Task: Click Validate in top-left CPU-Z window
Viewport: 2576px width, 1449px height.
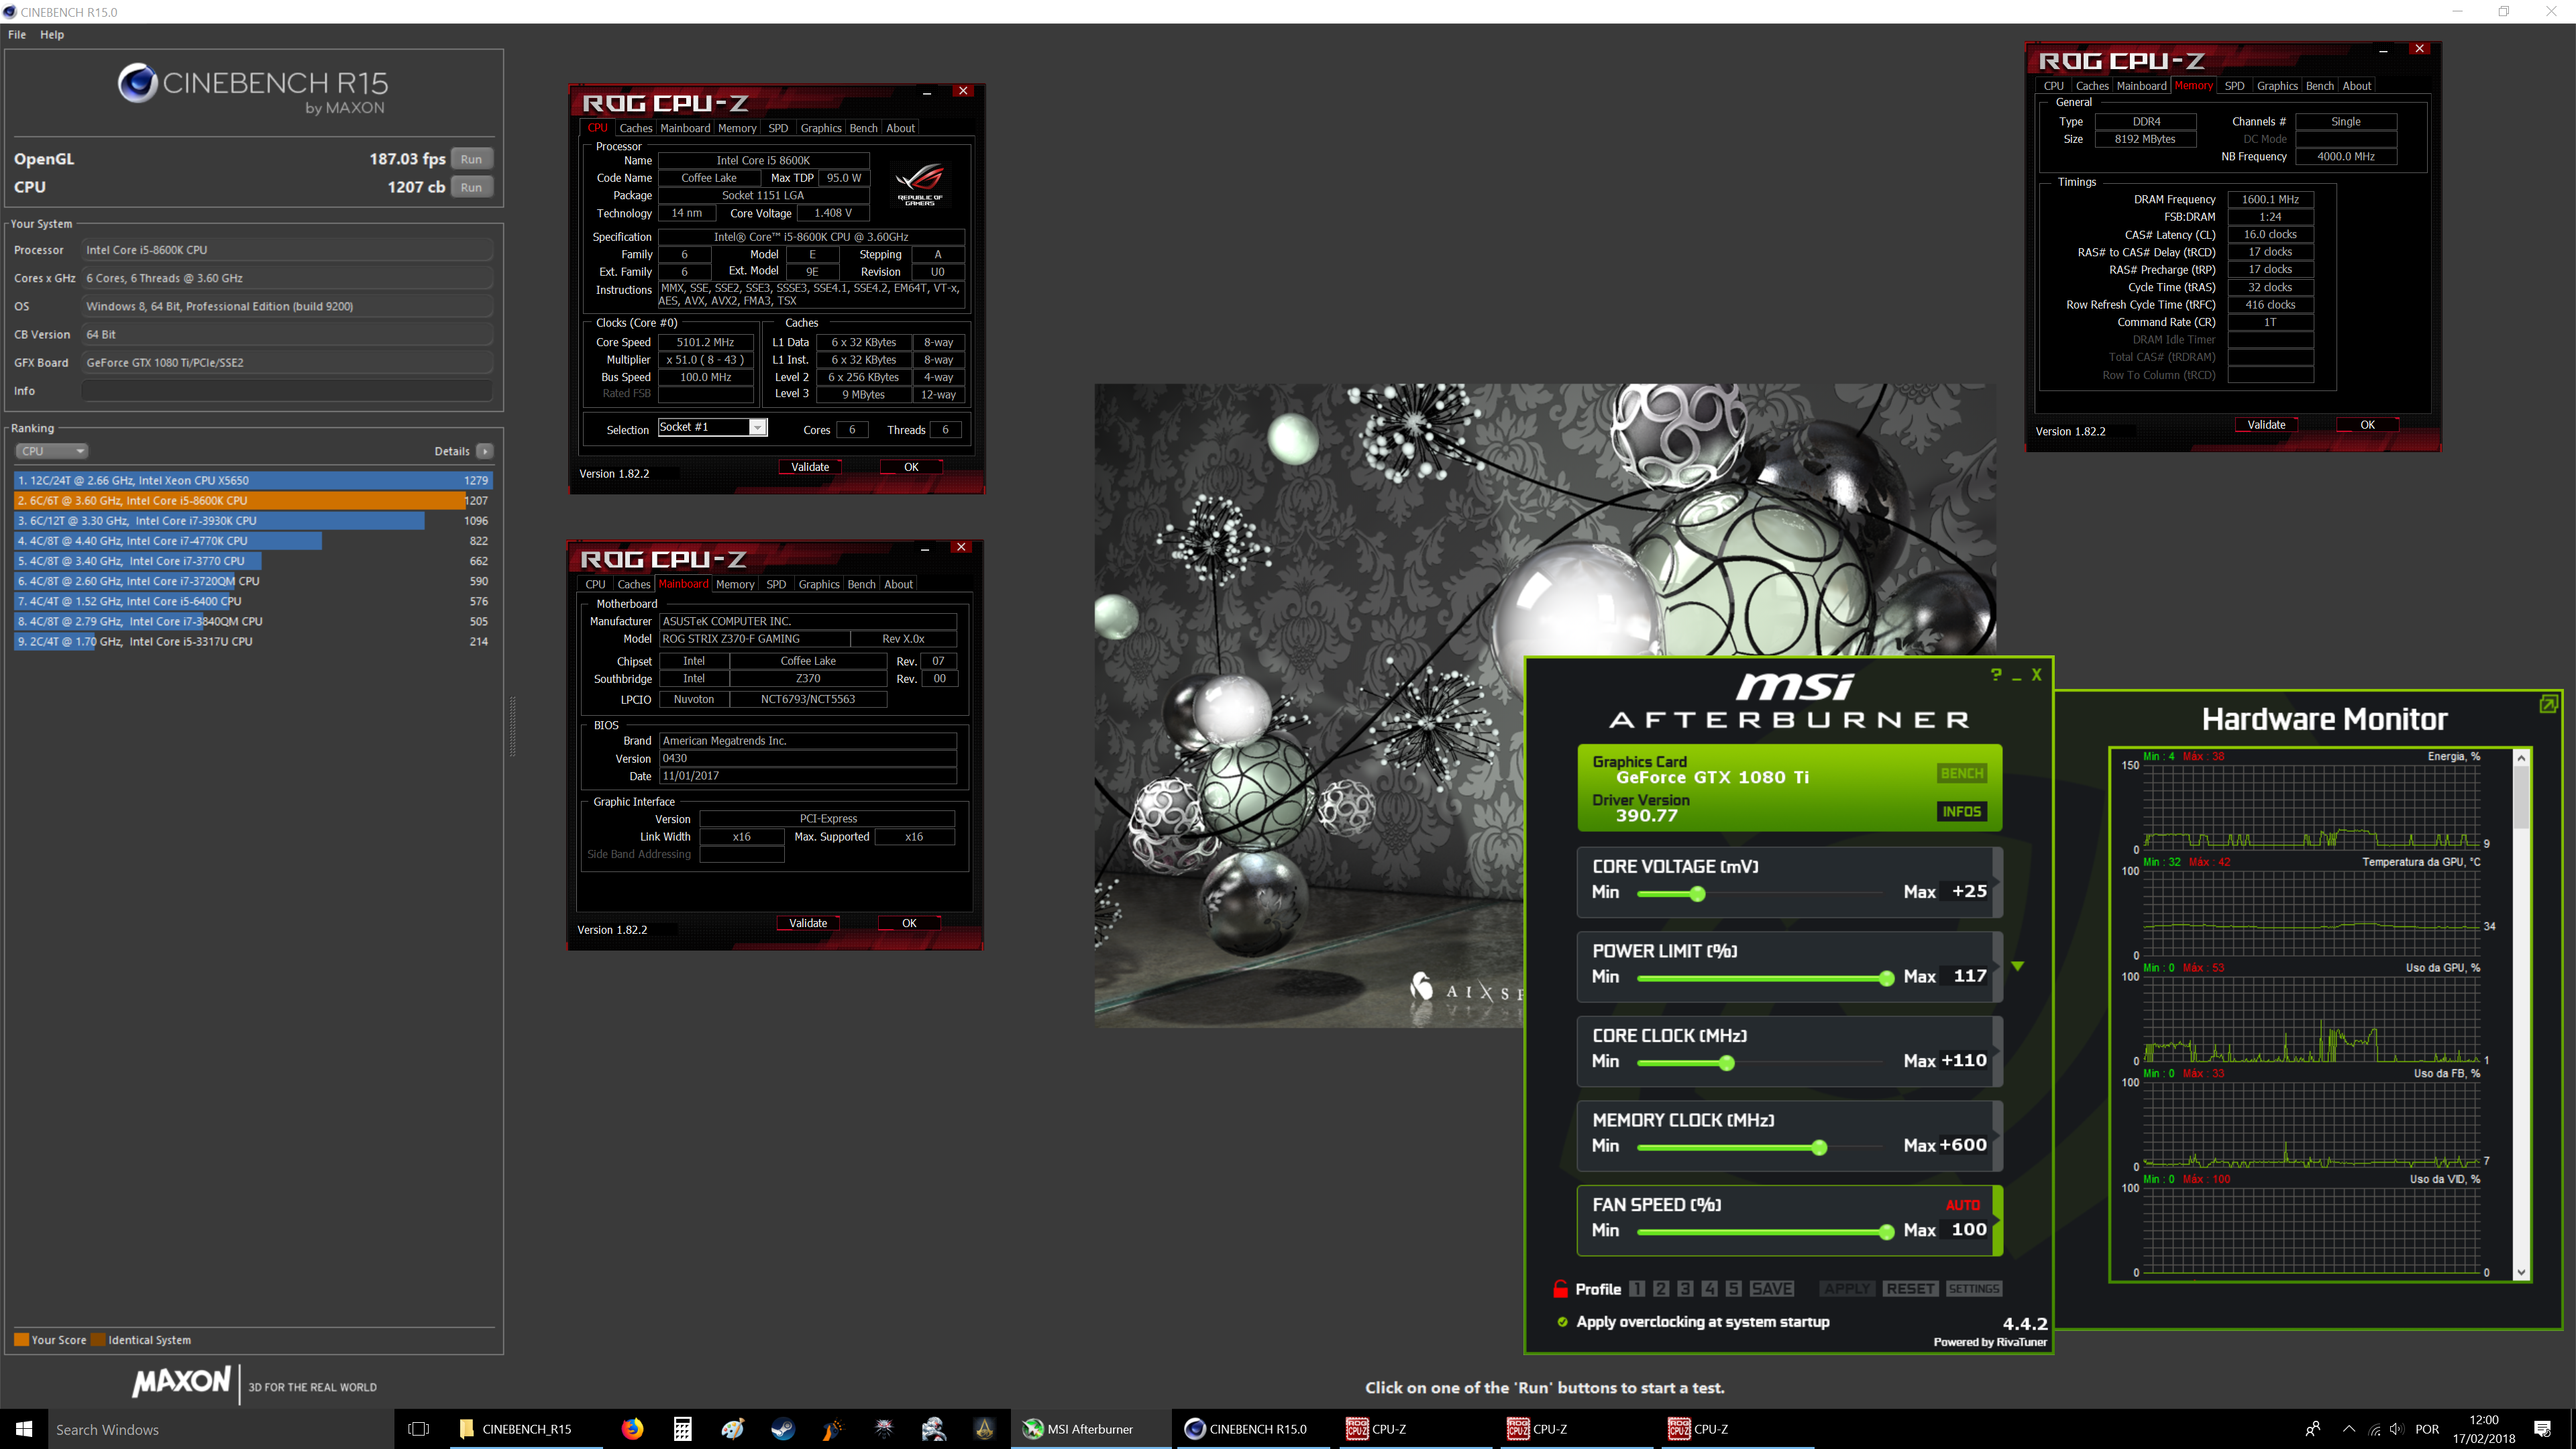Action: tap(810, 467)
